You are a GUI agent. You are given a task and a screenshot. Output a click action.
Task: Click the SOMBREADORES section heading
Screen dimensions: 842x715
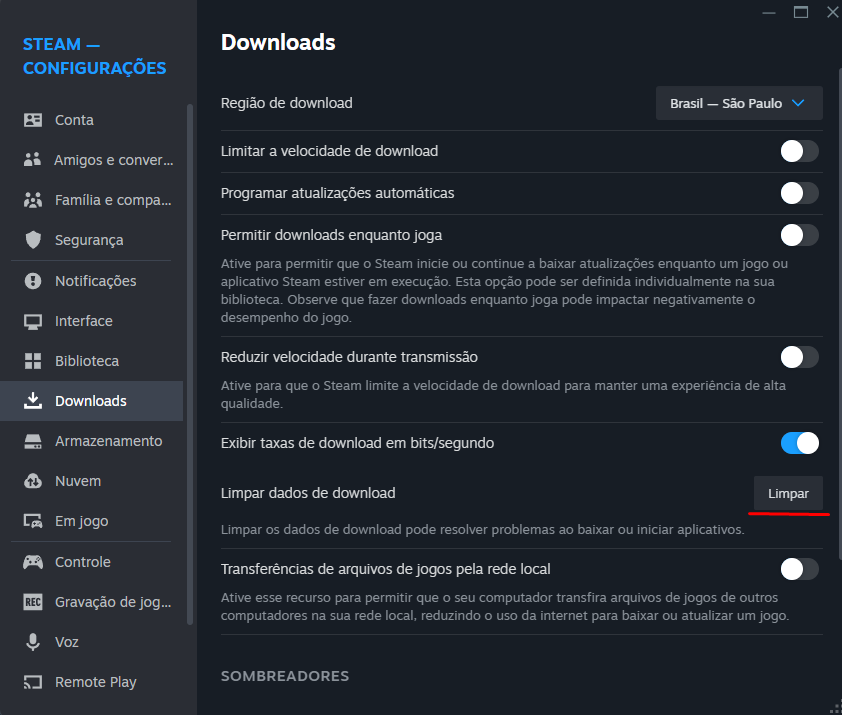(285, 676)
